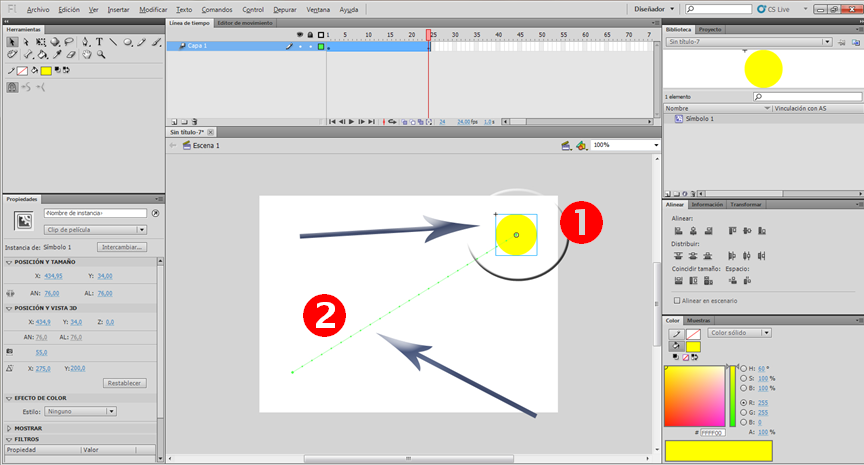Select the S saturation radio button
The height and width of the screenshot is (465, 864).
(x=744, y=379)
